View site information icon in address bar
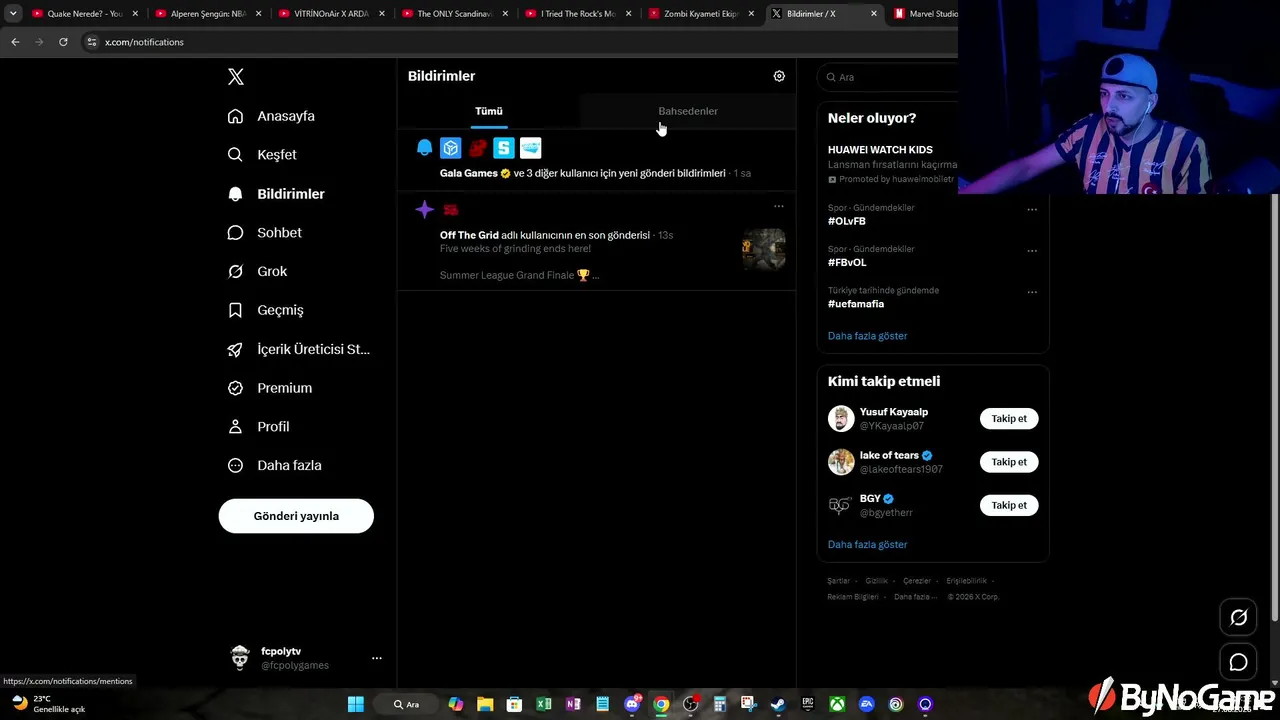Viewport: 1280px width, 720px height. tap(92, 42)
